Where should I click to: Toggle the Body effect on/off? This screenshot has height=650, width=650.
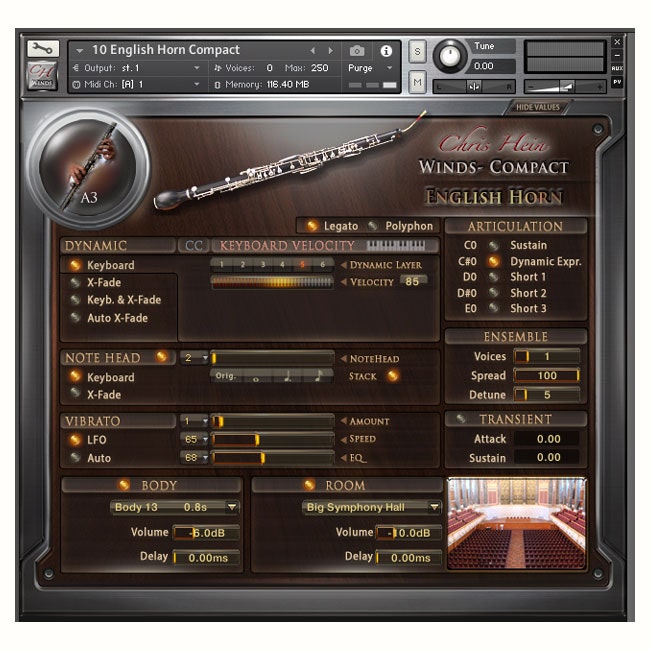pos(124,485)
